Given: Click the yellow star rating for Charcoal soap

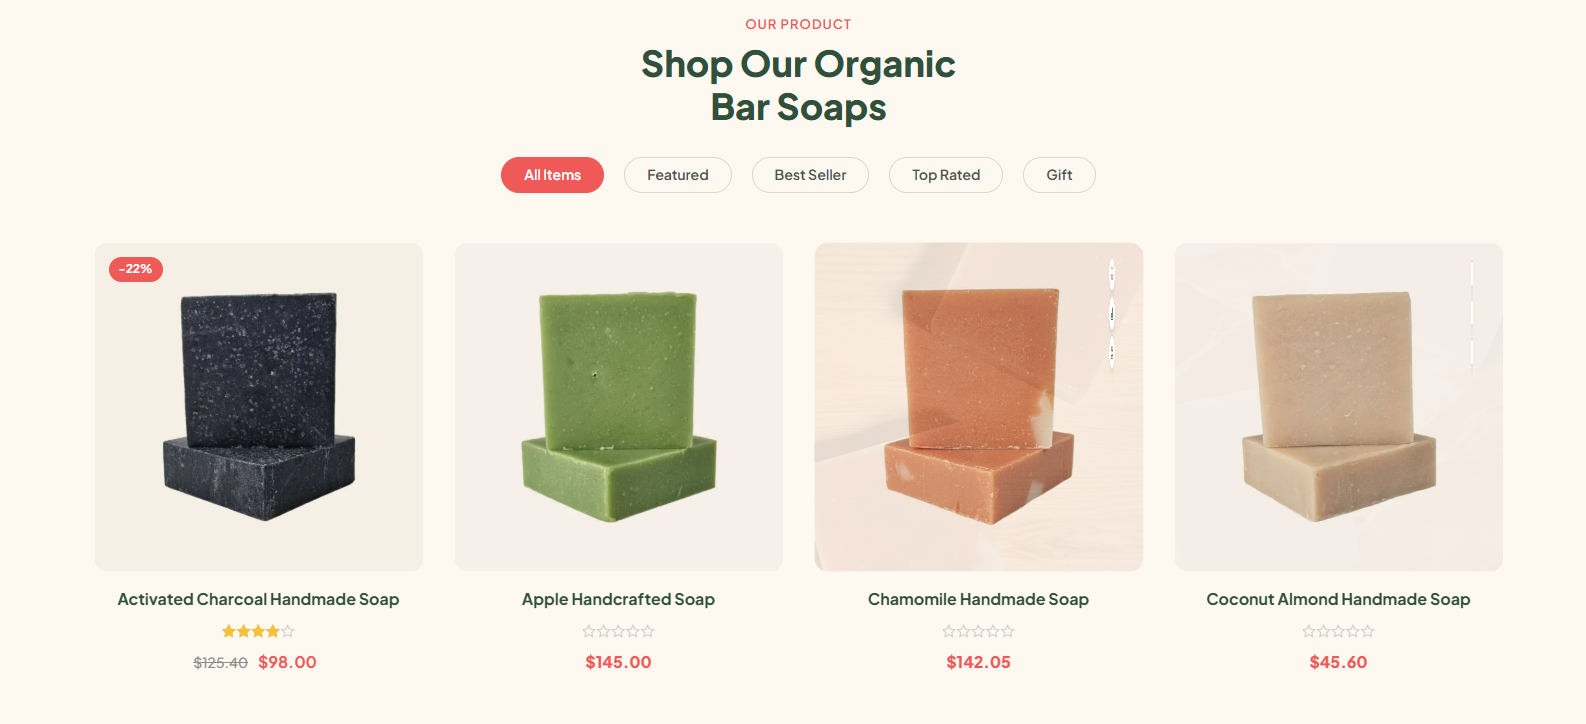Looking at the screenshot, I should coord(259,631).
